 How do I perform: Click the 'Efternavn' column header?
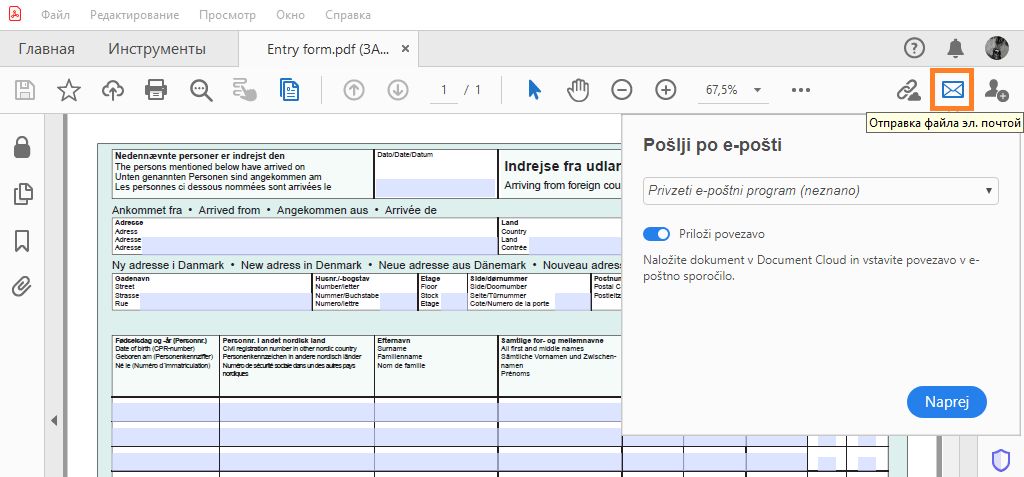[392, 340]
